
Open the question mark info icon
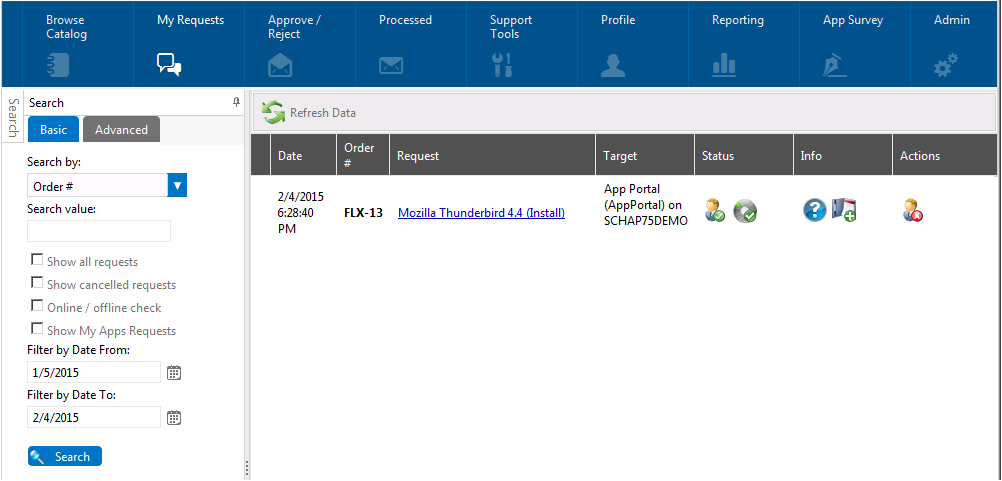point(814,210)
